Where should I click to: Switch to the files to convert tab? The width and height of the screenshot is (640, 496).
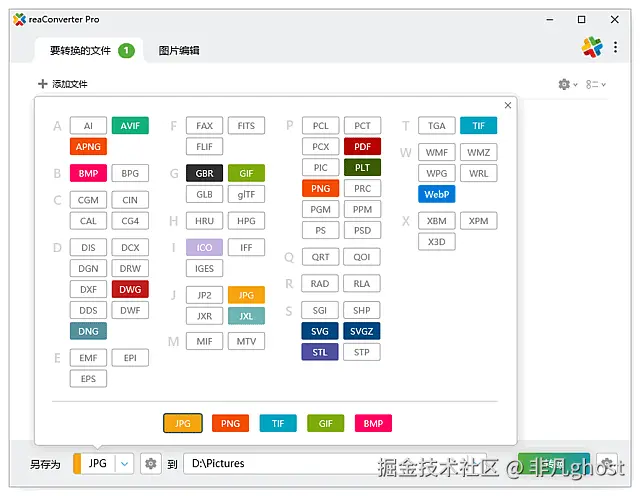click(x=89, y=51)
